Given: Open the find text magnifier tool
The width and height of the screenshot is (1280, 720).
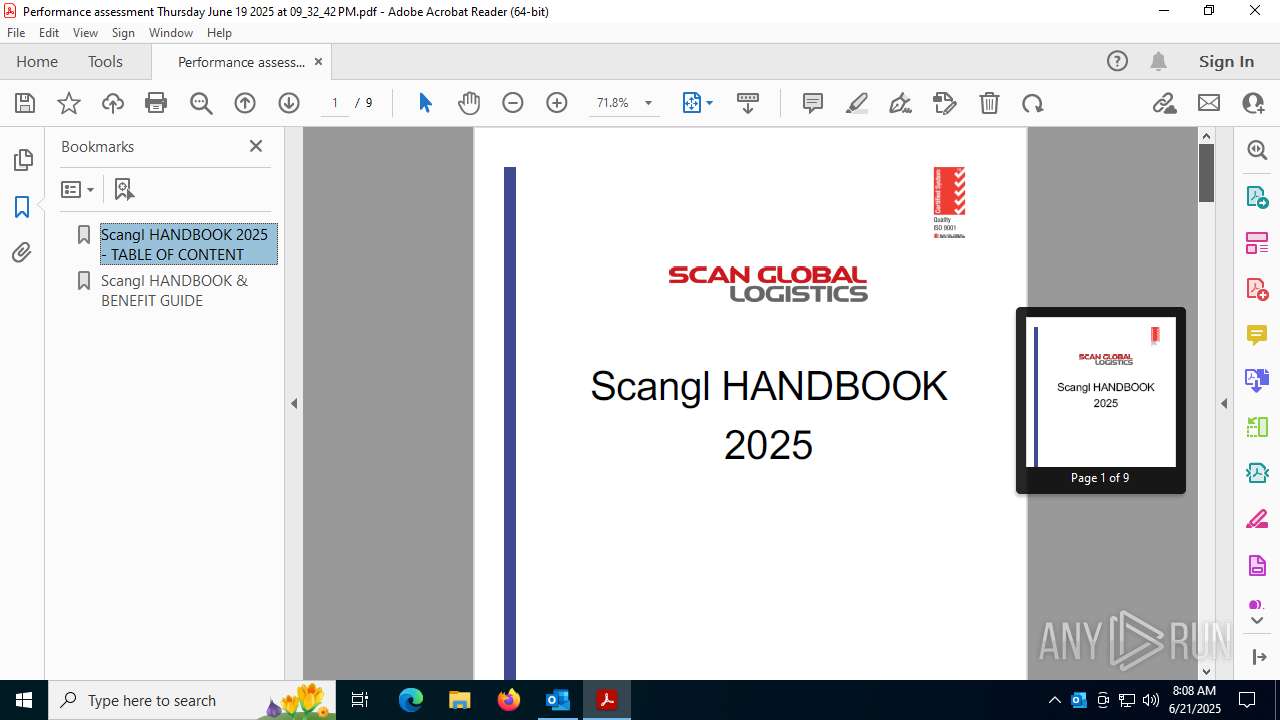Looking at the screenshot, I should tap(201, 103).
